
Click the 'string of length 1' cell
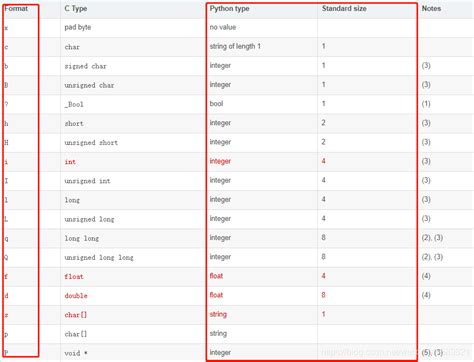coord(235,46)
